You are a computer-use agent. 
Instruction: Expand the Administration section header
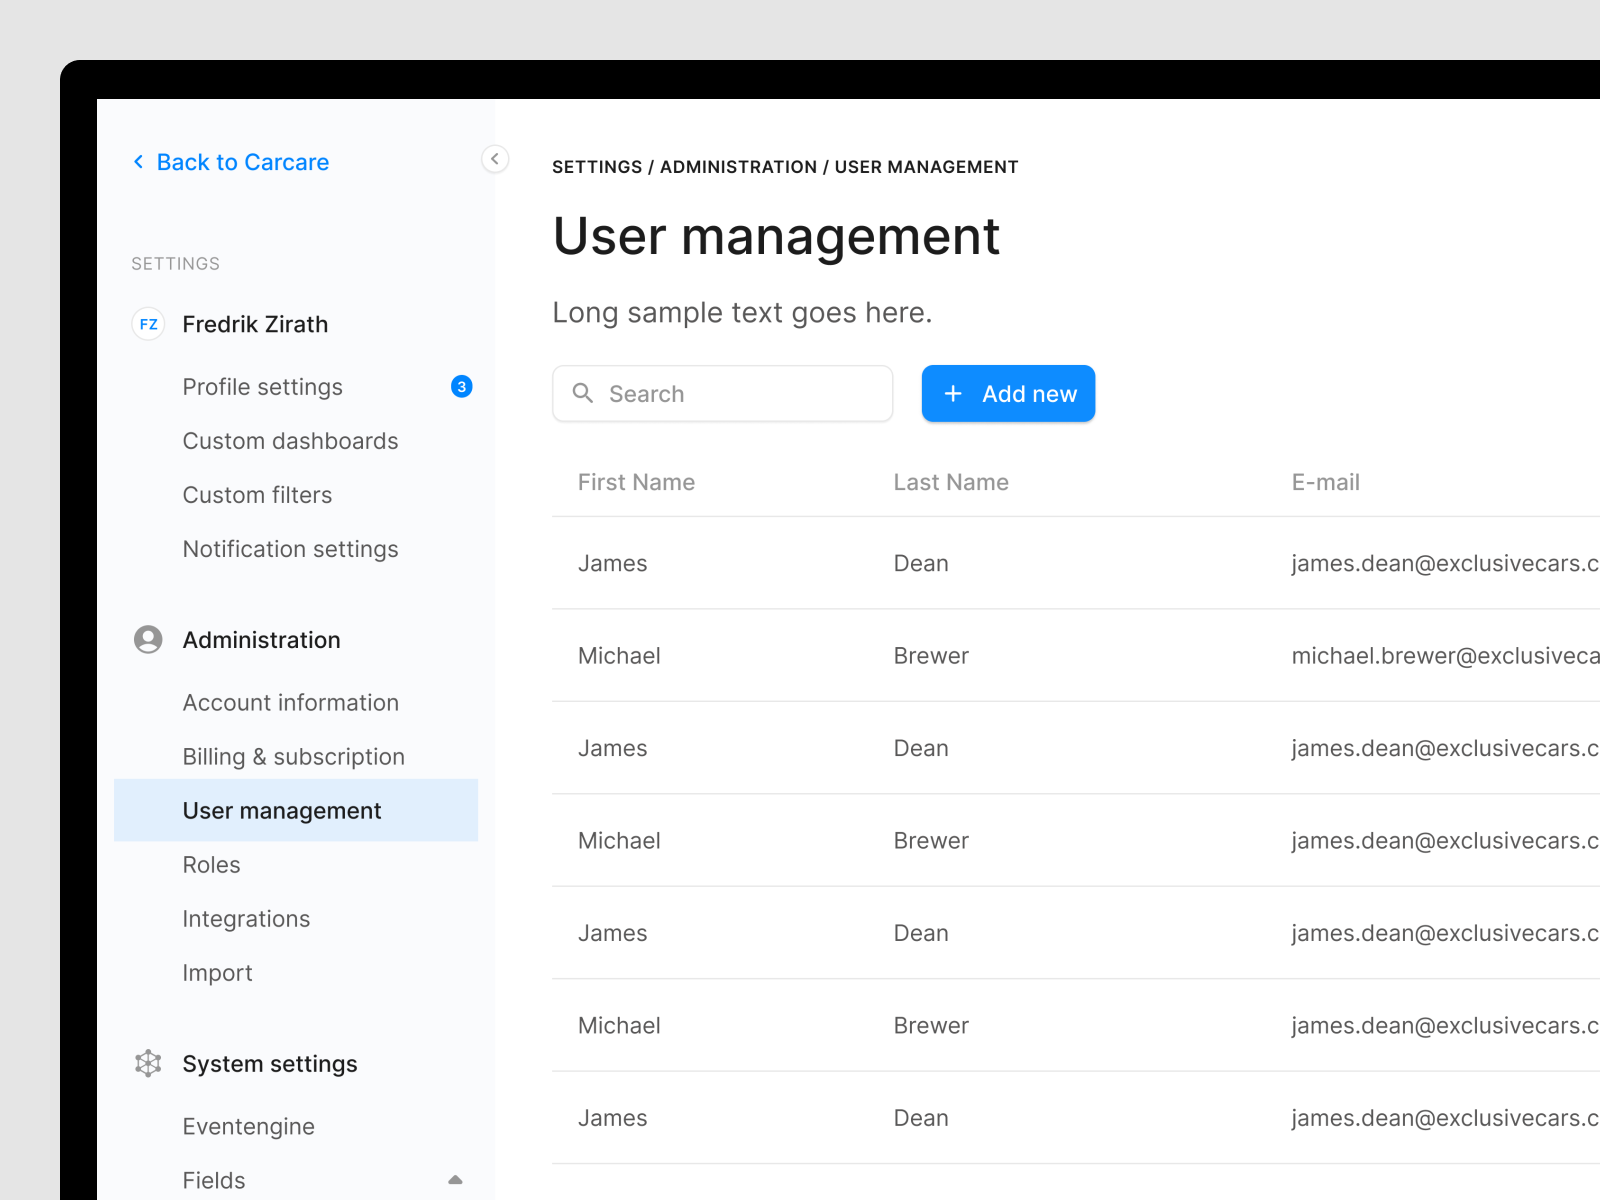(261, 640)
